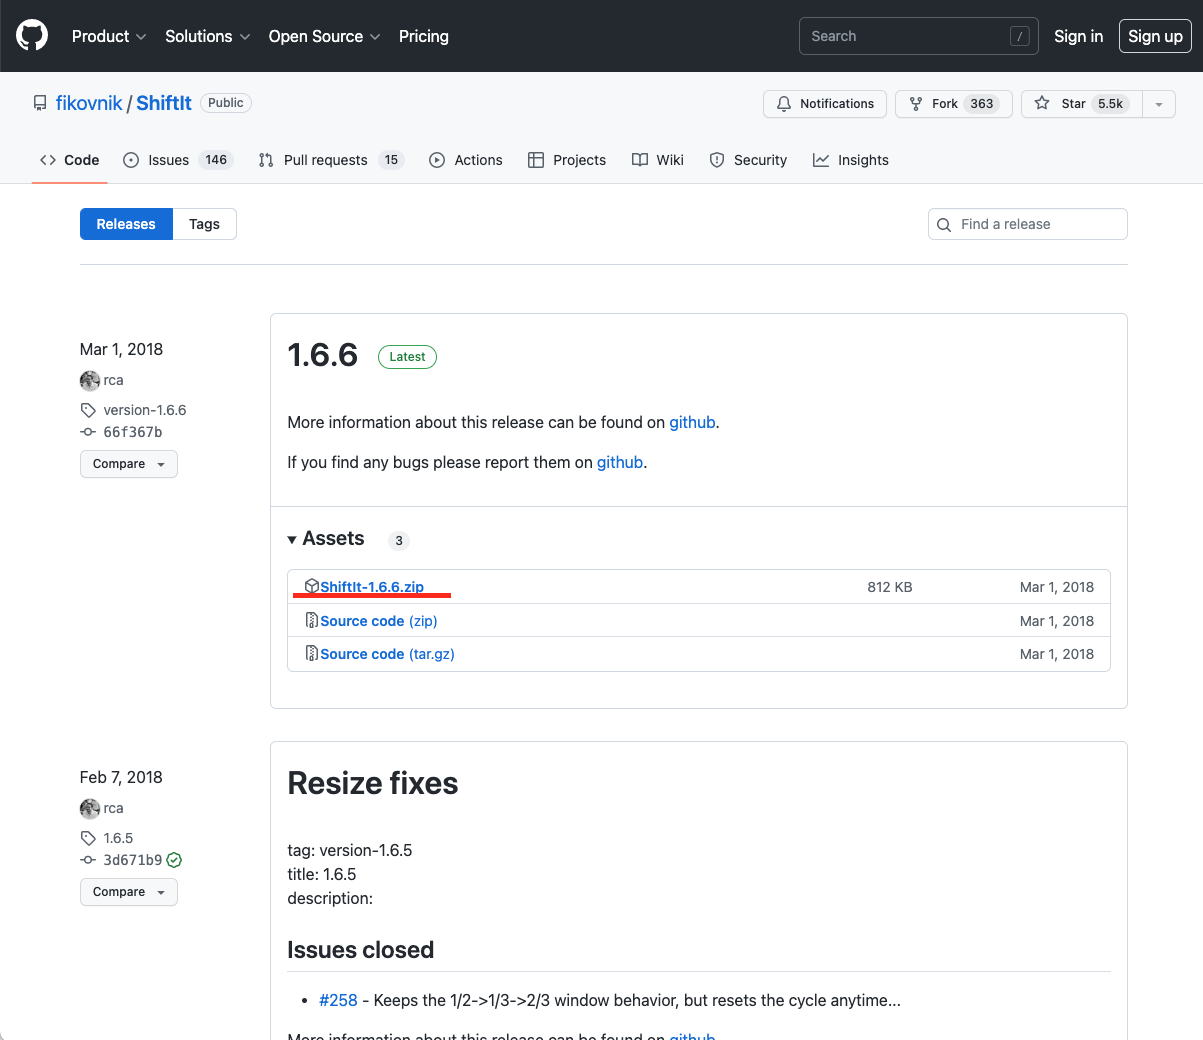Open Compare dropdown for 1.6.5 release

[x=129, y=892]
